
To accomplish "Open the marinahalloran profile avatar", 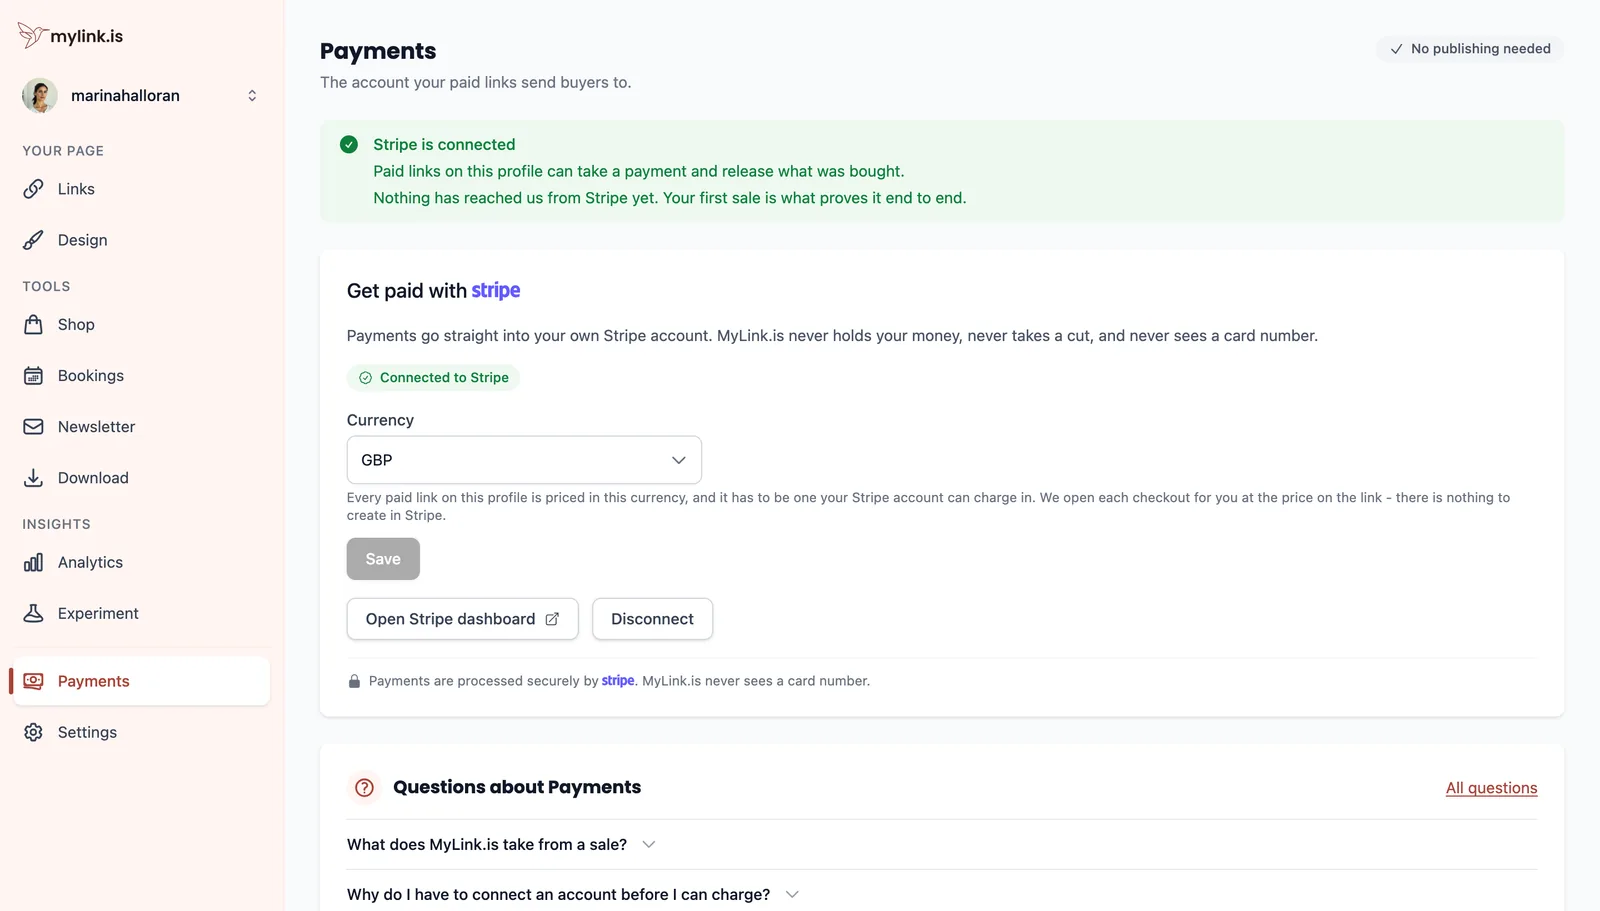I will coord(40,96).
